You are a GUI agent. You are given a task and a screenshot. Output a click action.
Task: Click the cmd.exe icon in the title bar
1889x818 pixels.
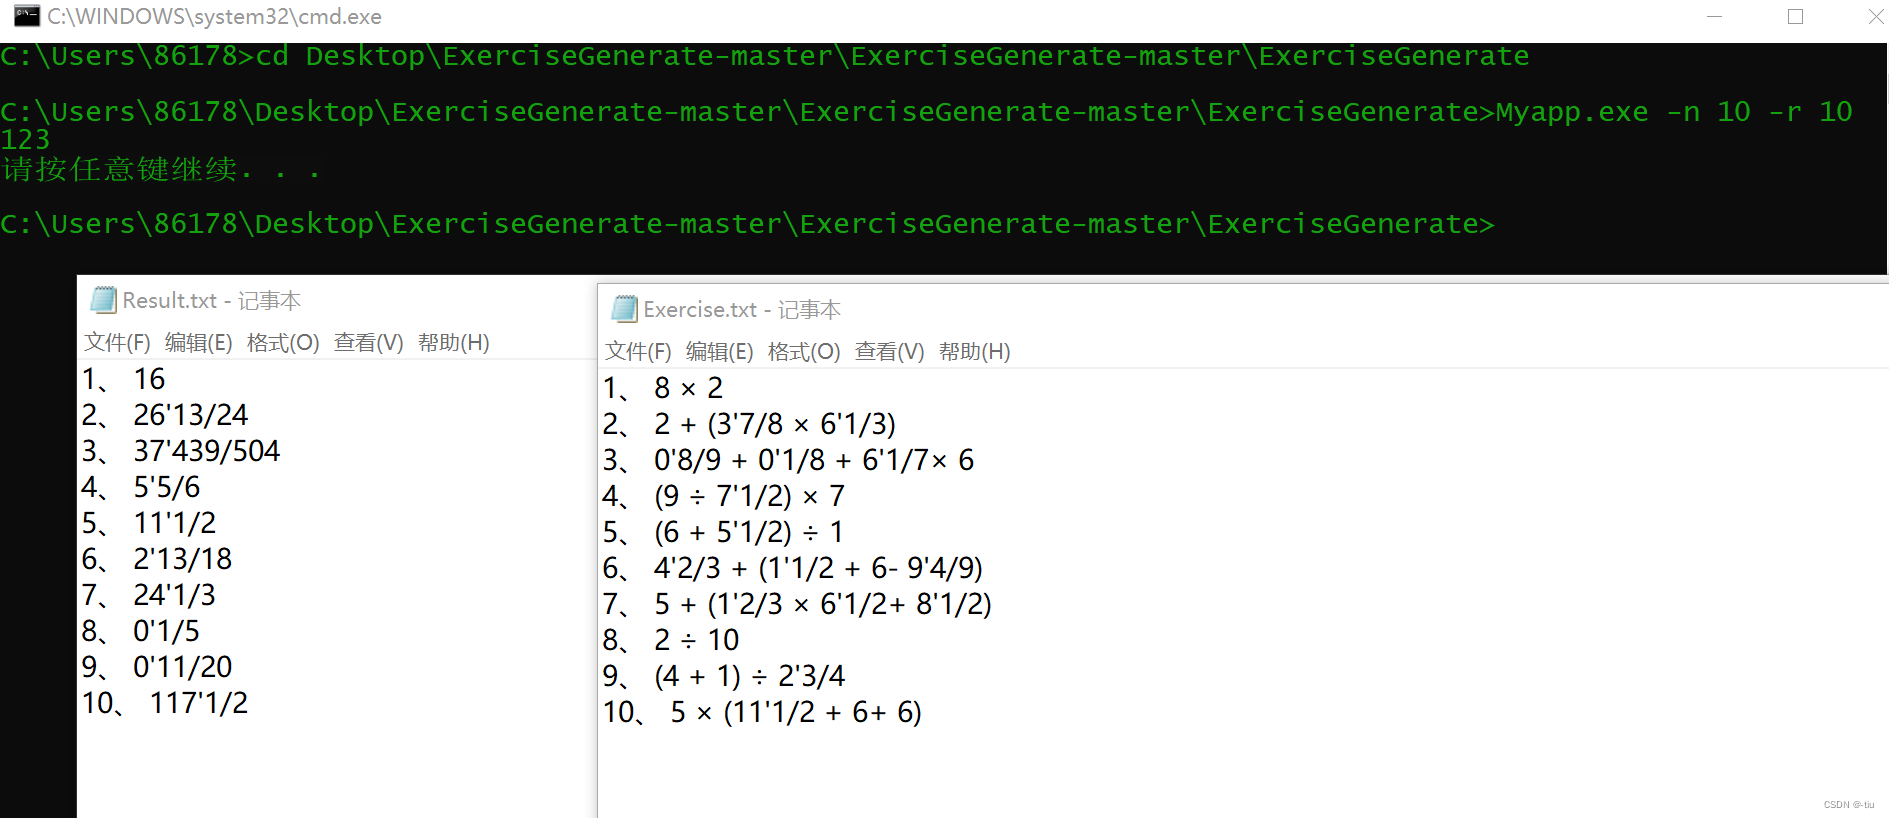click(x=27, y=16)
